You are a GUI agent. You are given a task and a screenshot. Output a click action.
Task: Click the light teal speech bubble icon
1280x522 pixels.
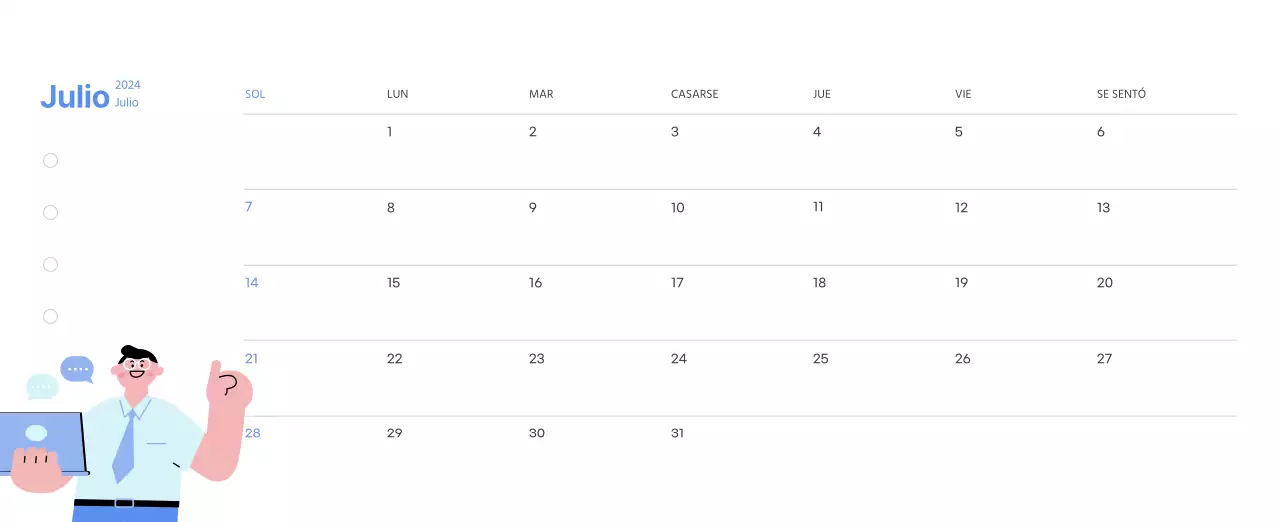(x=42, y=386)
